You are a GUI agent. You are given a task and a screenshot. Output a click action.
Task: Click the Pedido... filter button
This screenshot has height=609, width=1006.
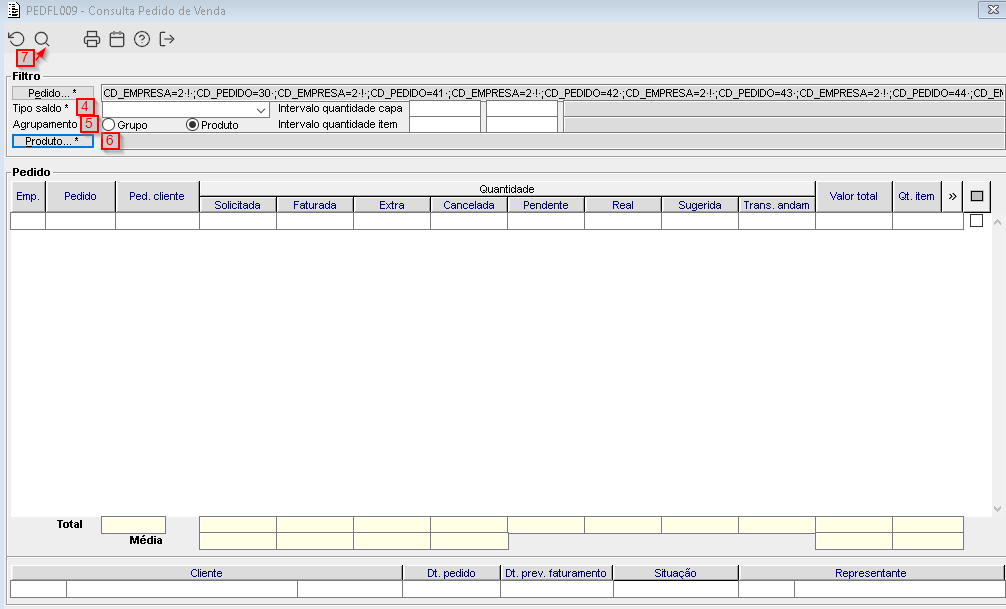point(53,93)
